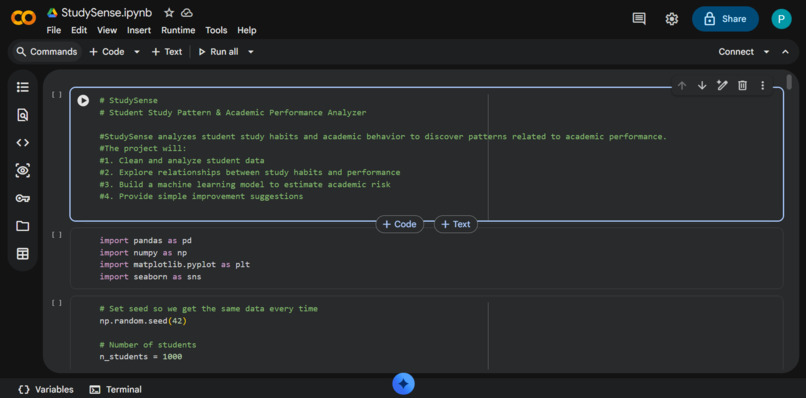Click the 'import seaborn as sns' line
Screen dimensions: 806x398
coord(150,277)
